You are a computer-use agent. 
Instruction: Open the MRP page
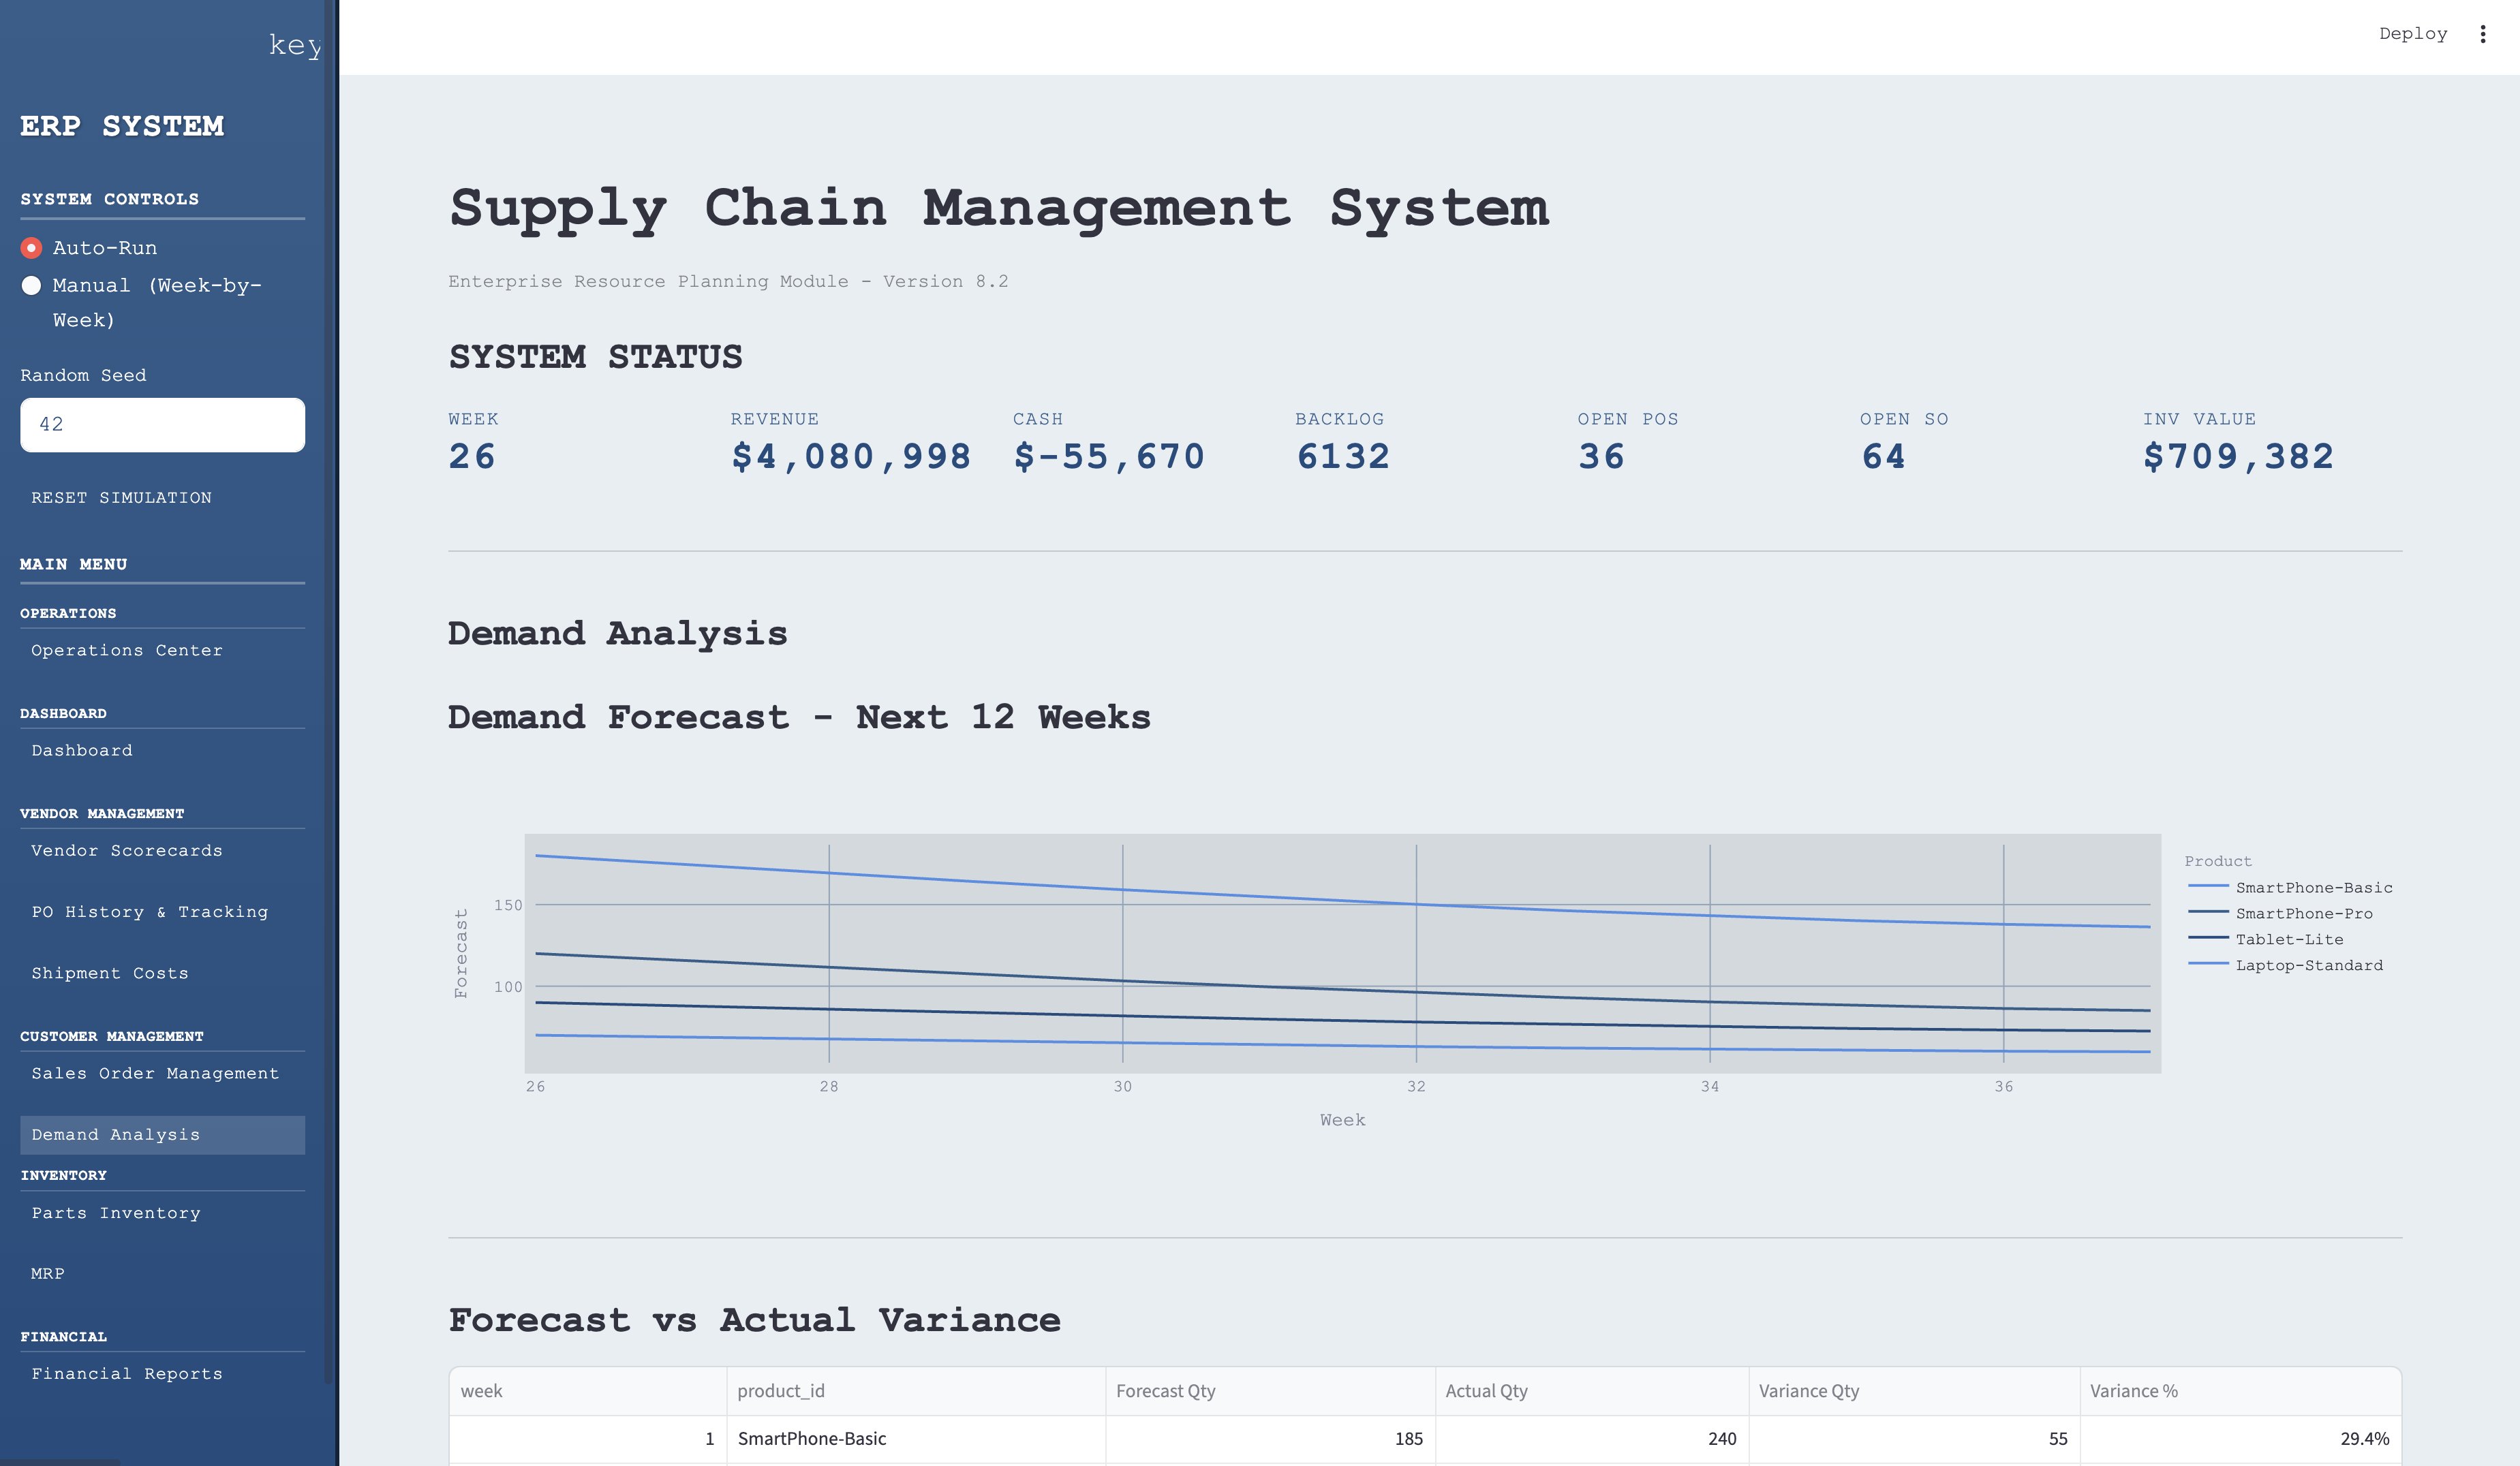coord(48,1274)
